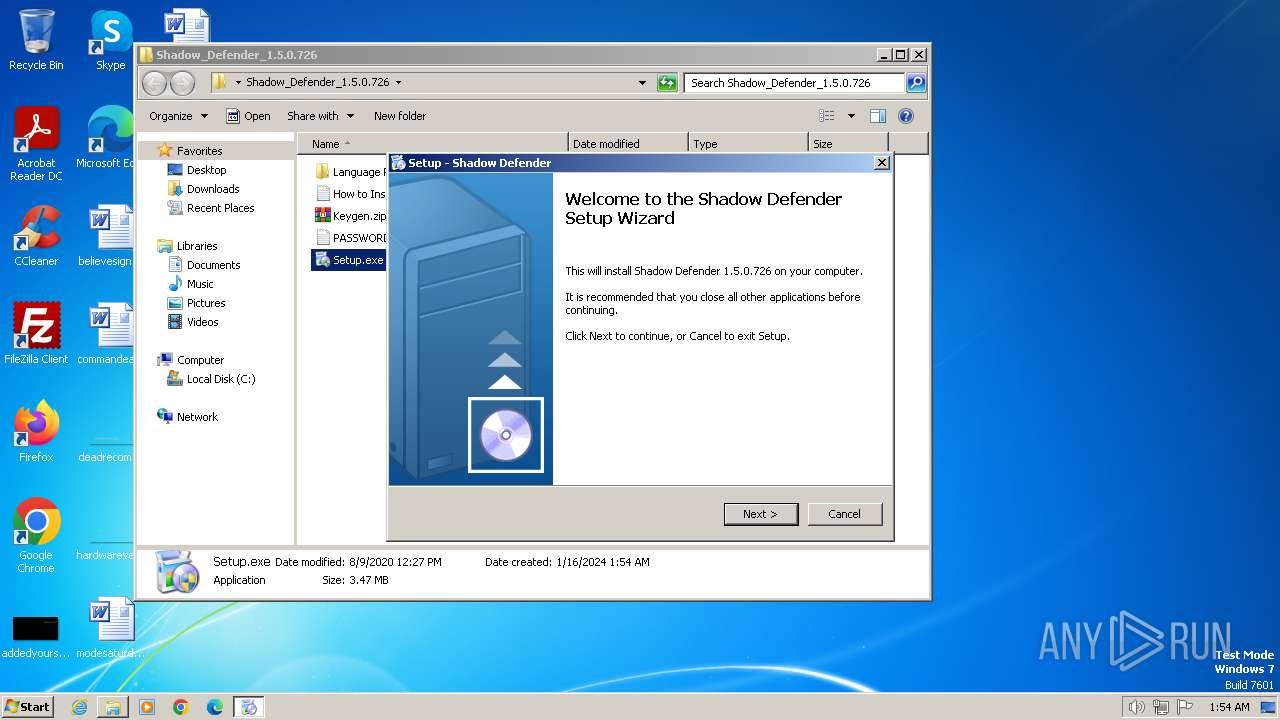Open the modesaturd Word document icon
This screenshot has width=1280, height=720.
[110, 628]
